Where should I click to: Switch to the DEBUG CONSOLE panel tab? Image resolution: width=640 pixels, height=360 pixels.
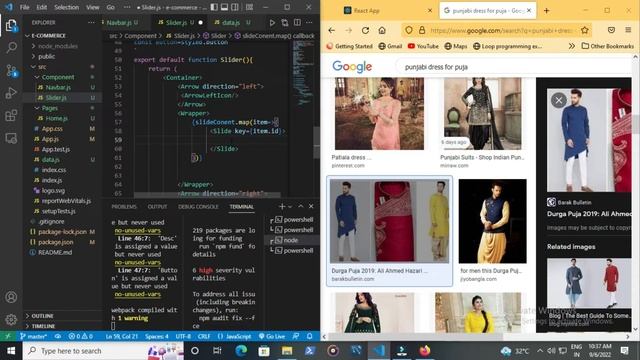tap(198, 207)
